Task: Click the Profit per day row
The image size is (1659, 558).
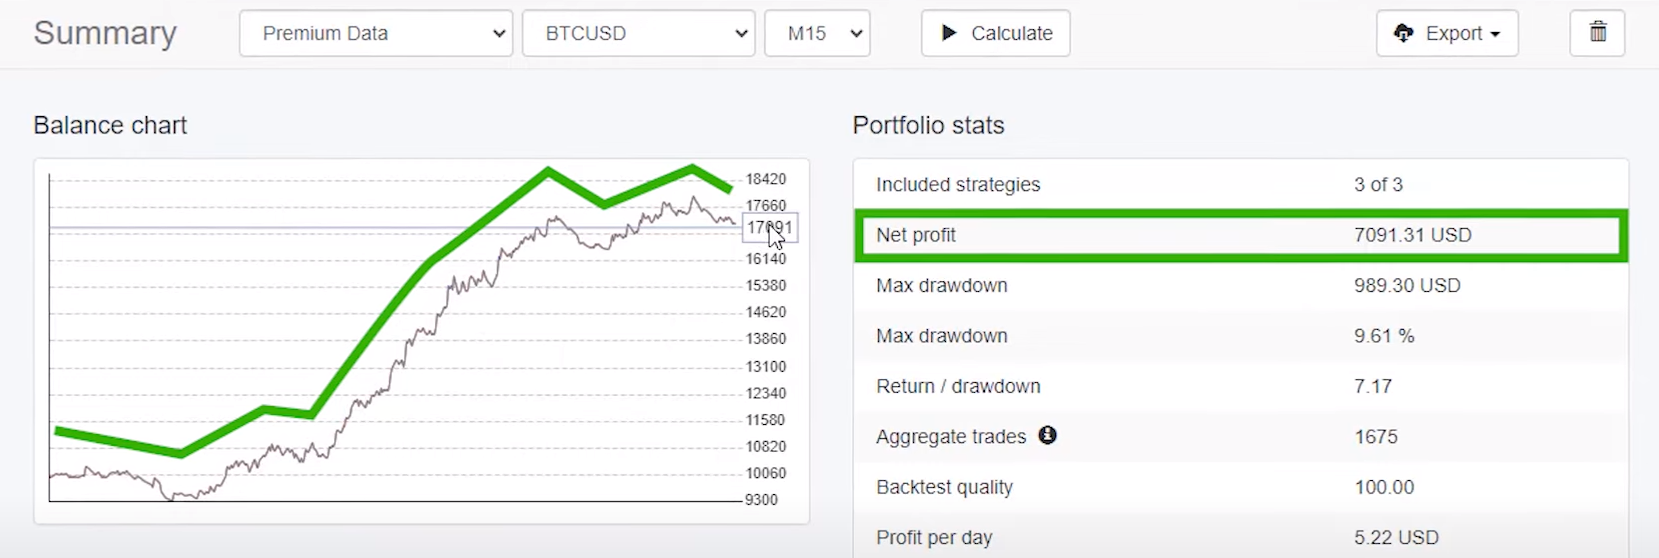Action: pyautogui.click(x=1241, y=537)
